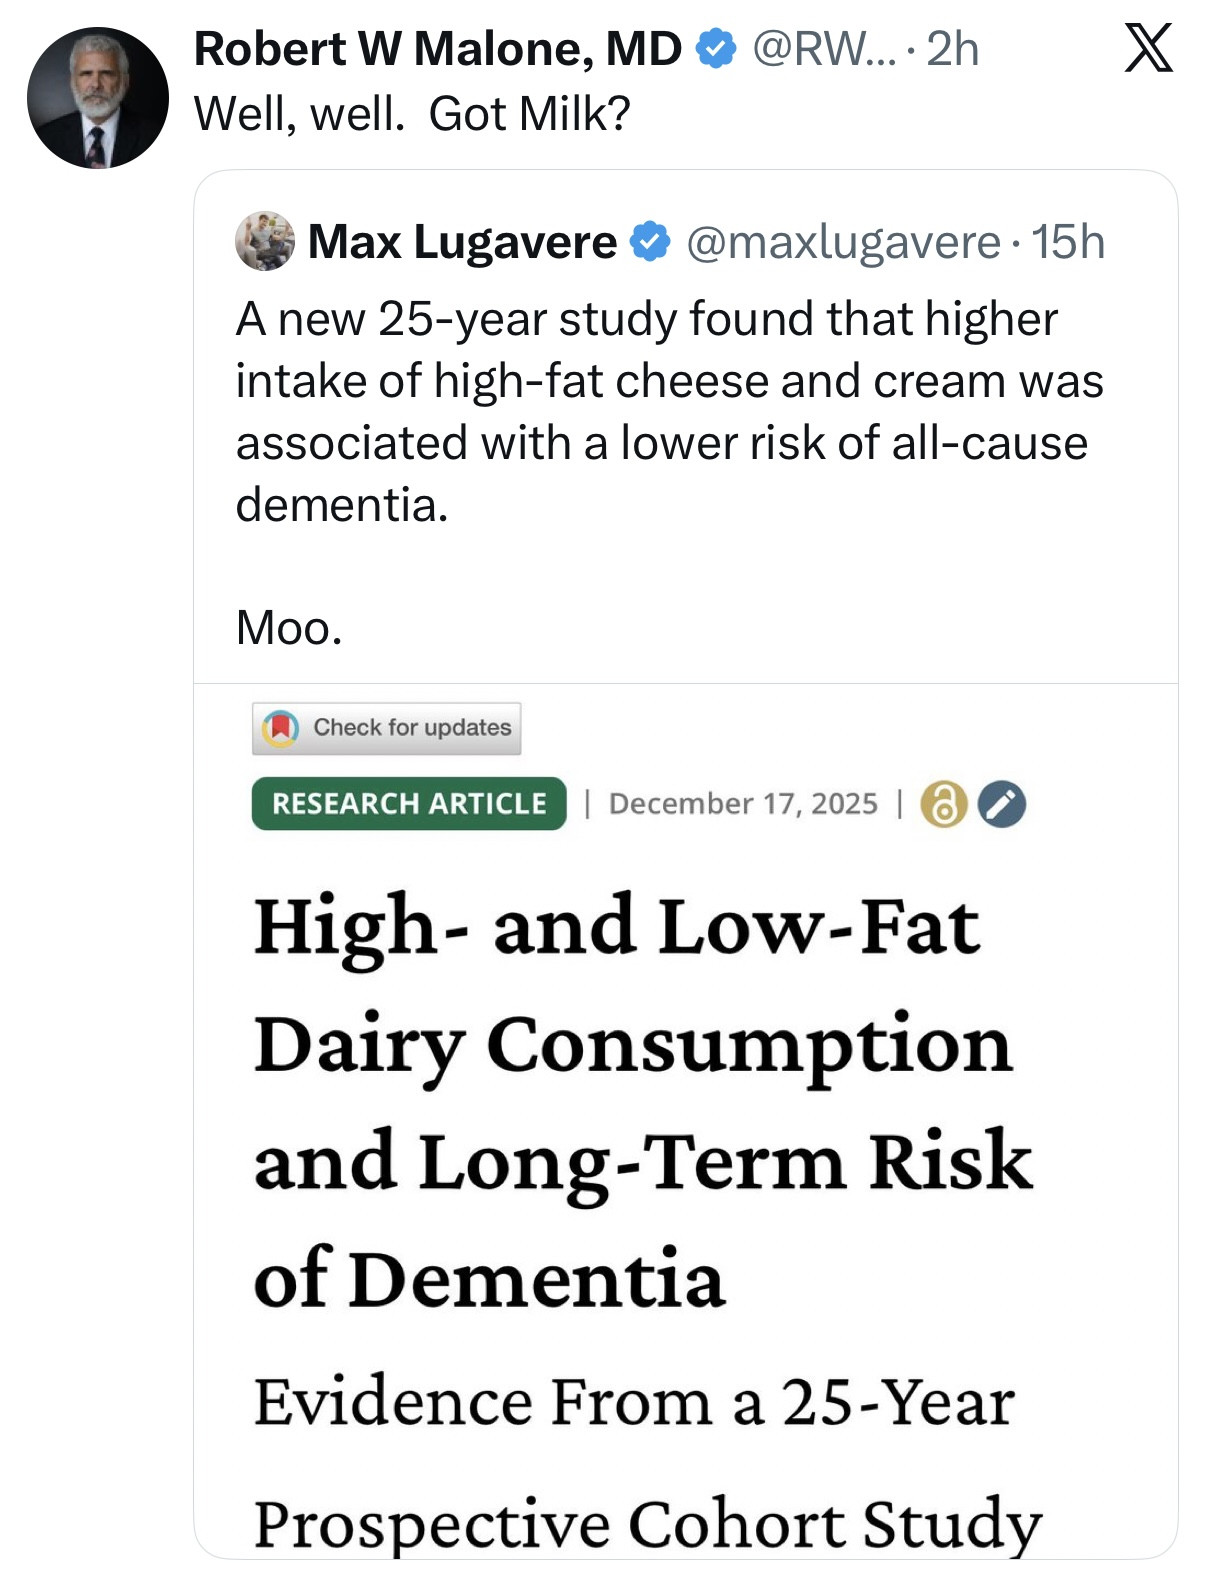The width and height of the screenshot is (1206, 1574).
Task: Open the Robert W Malone, MD name link
Action: [437, 49]
